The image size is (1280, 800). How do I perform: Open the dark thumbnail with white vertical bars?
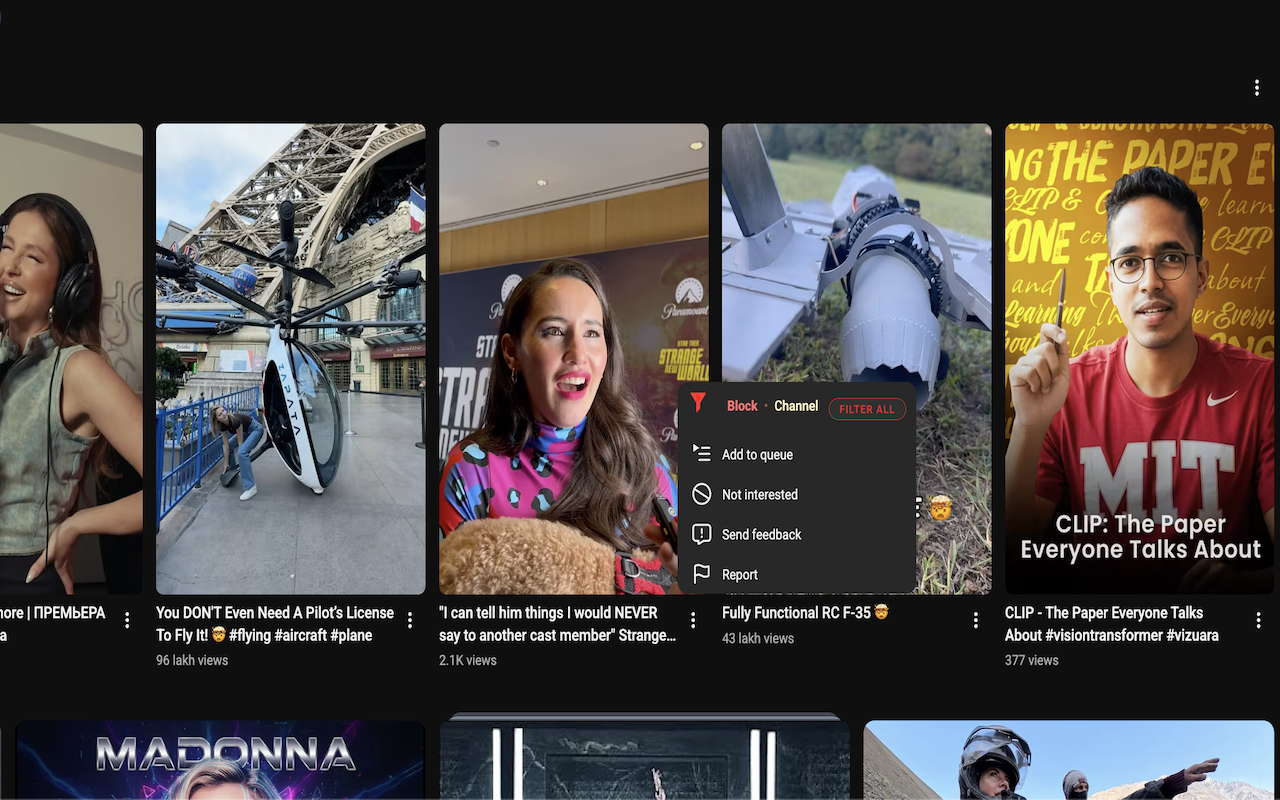pyautogui.click(x=645, y=758)
